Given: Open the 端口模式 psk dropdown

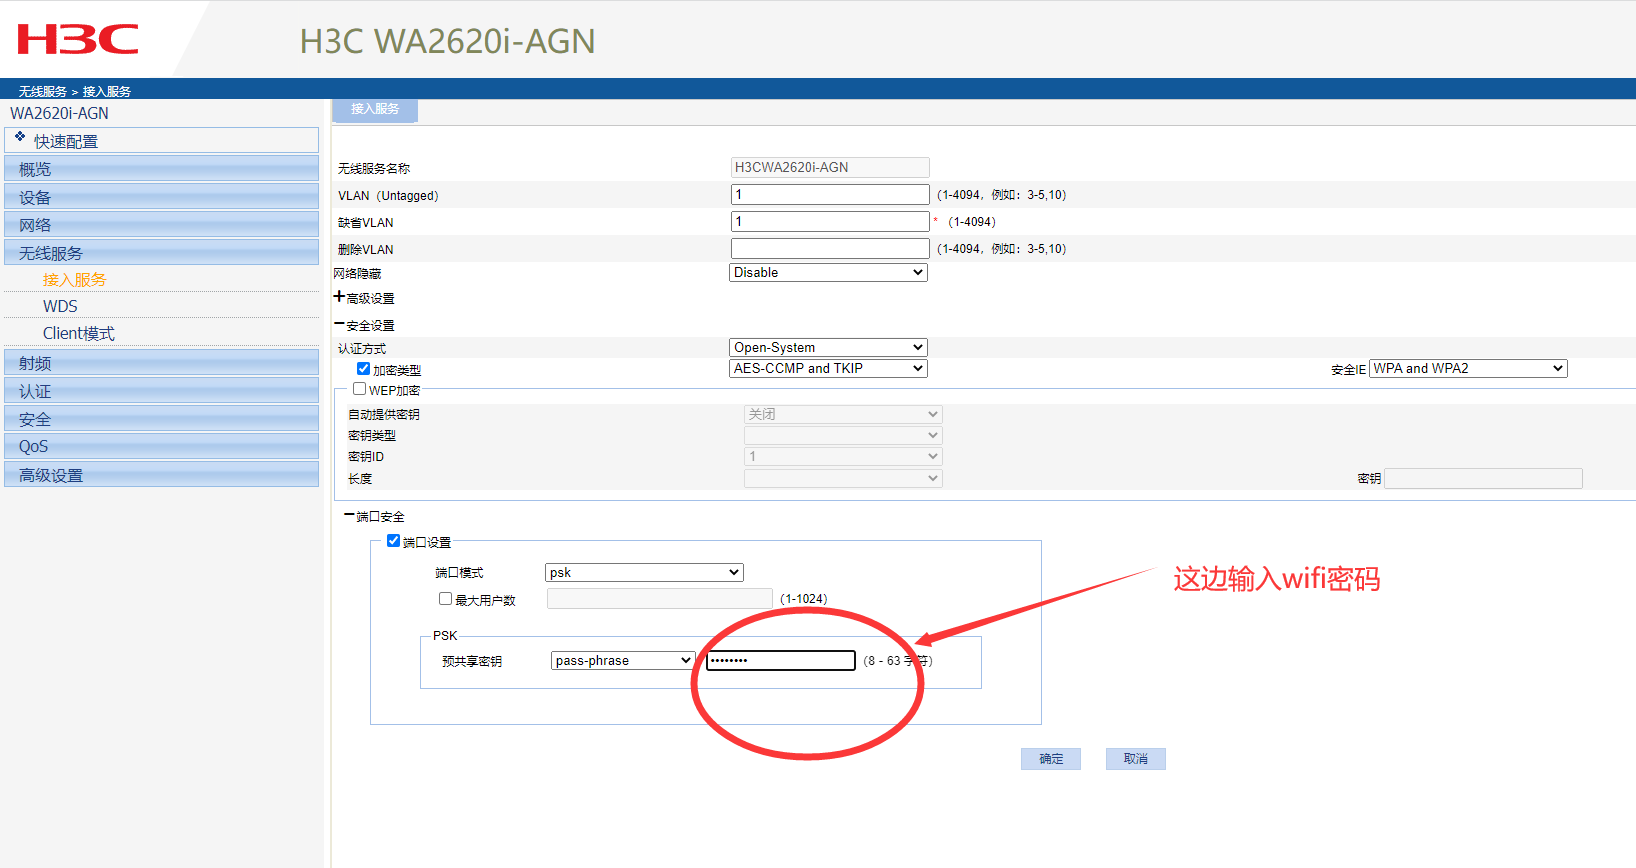Looking at the screenshot, I should coord(644,572).
